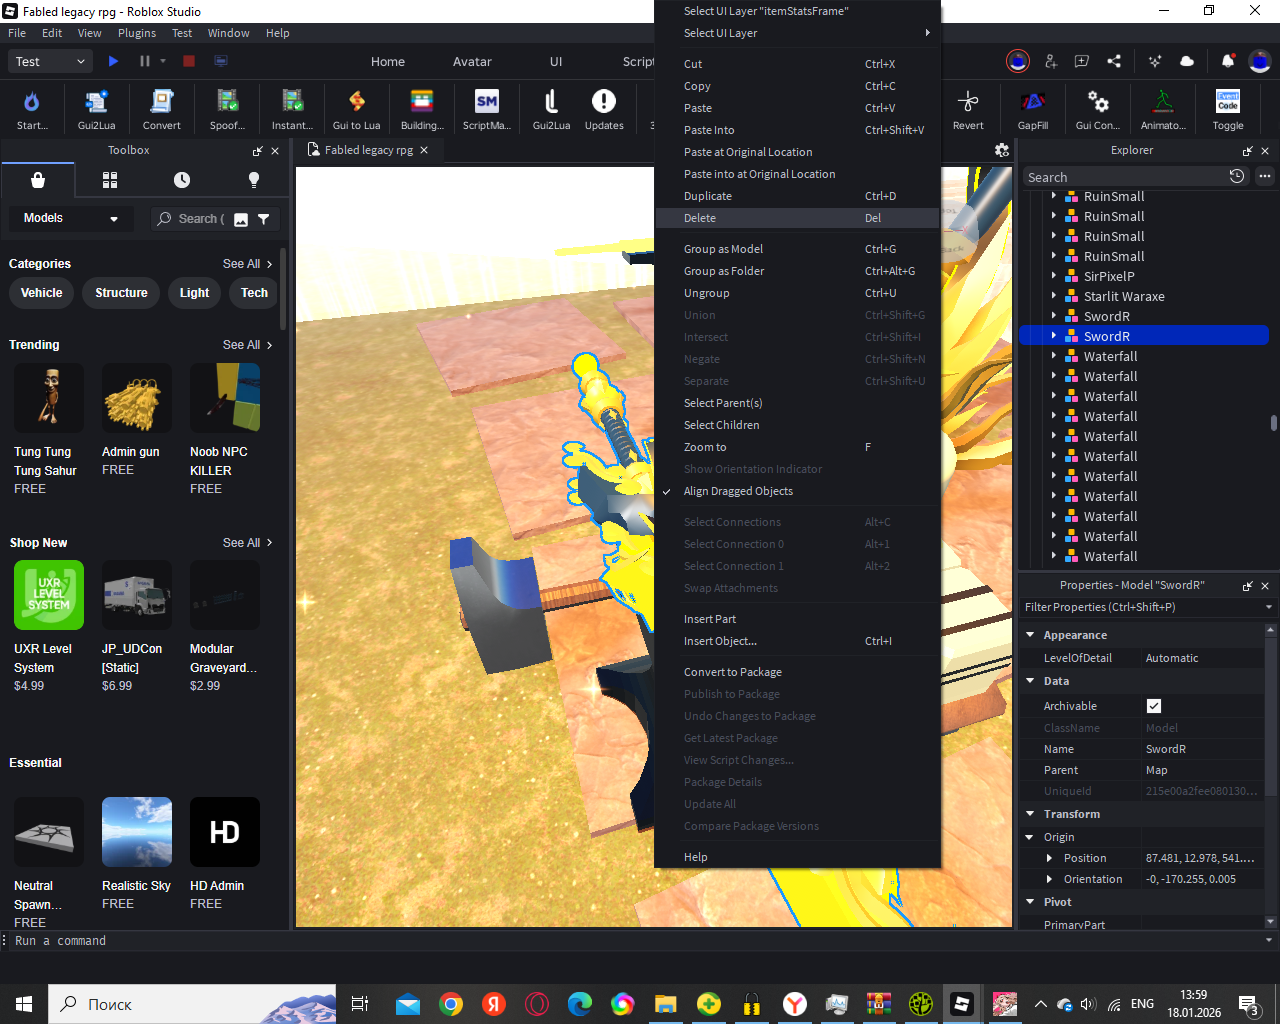Open the Spoof plugin icon

tap(227, 109)
